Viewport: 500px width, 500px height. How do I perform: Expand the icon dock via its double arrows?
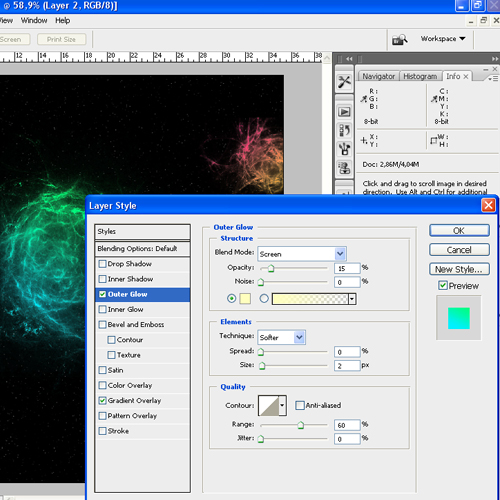tap(349, 59)
